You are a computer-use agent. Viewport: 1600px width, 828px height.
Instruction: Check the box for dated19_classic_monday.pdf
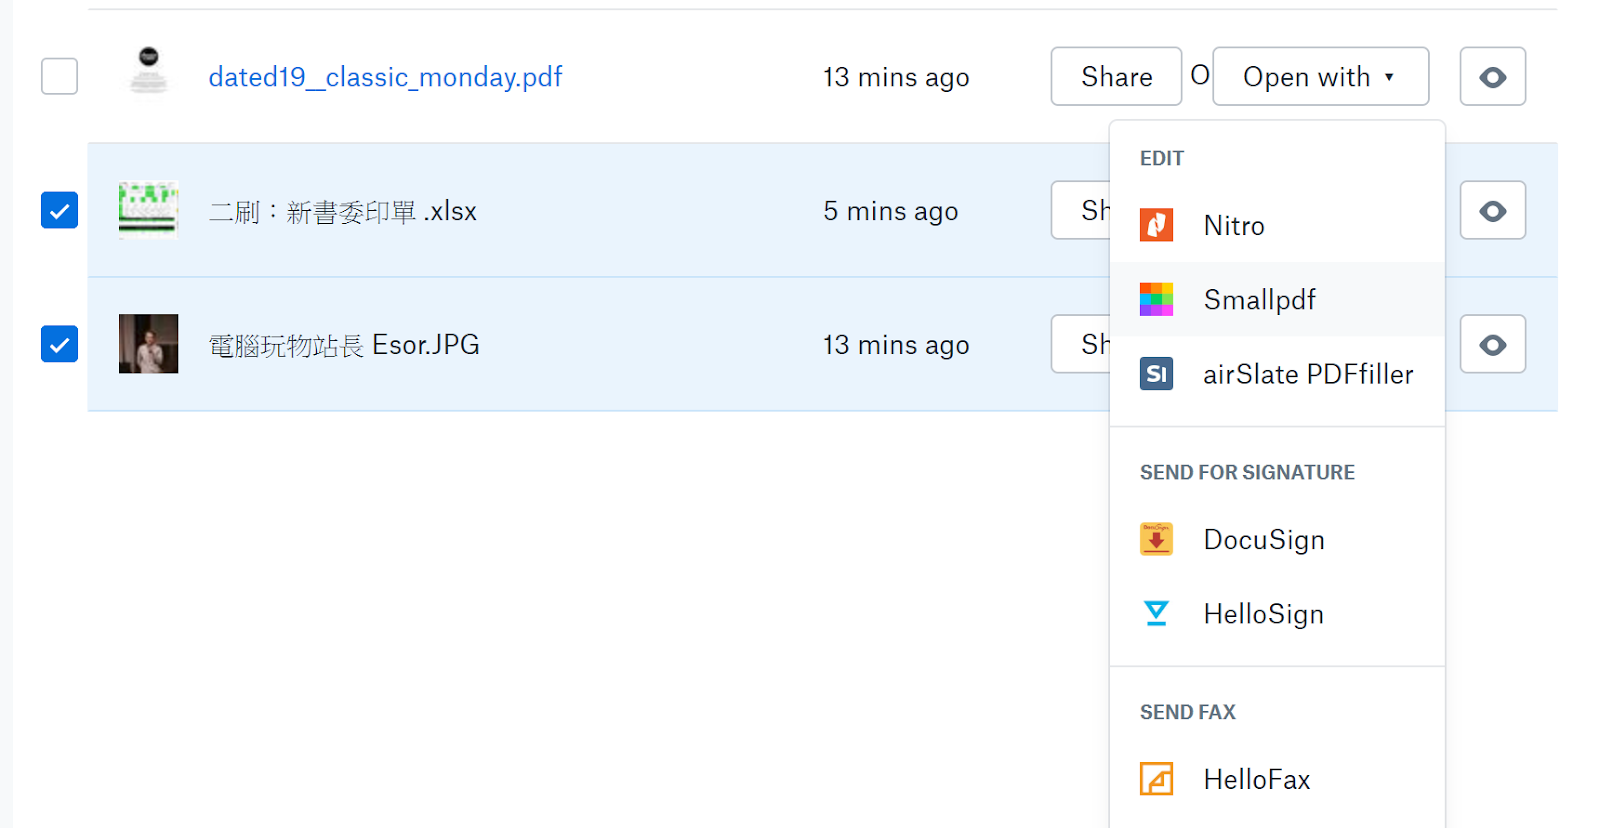point(60,76)
